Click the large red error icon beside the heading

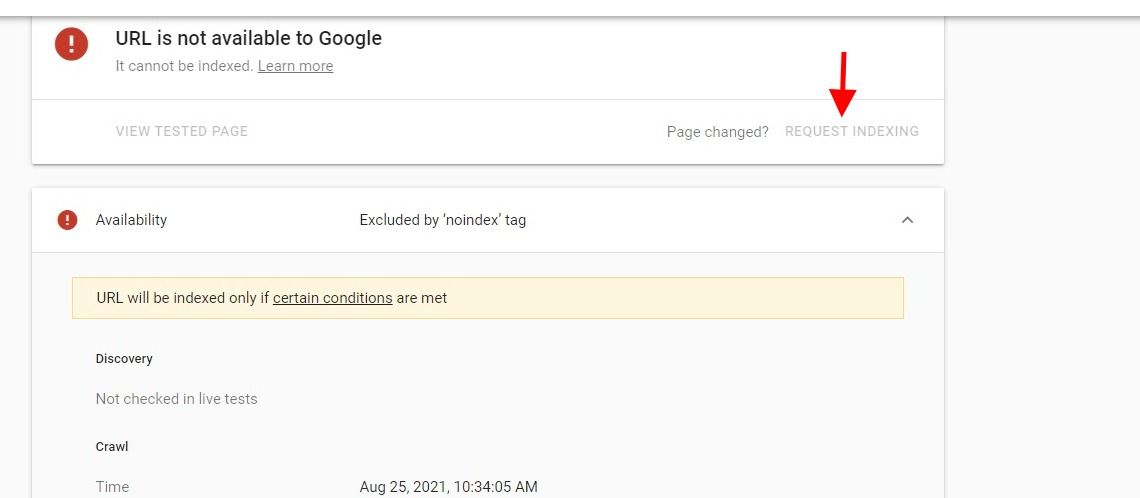coord(71,44)
